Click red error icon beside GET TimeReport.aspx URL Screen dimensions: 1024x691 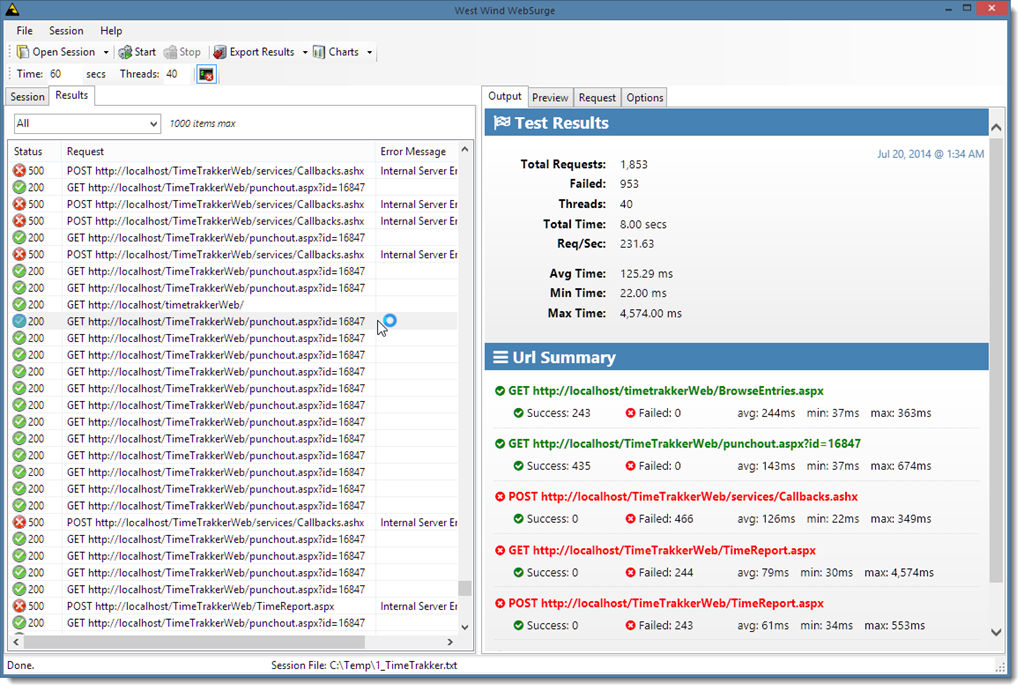click(x=500, y=551)
